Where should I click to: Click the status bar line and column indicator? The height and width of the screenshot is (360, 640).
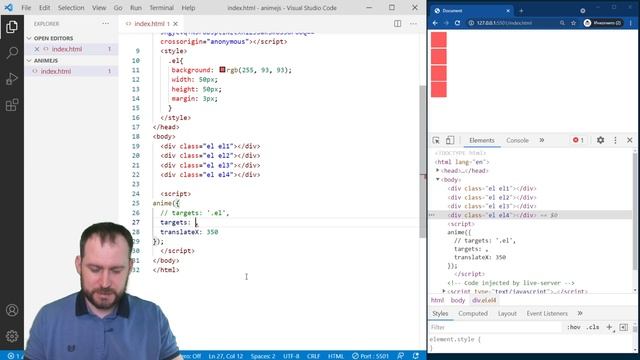click(x=226, y=356)
